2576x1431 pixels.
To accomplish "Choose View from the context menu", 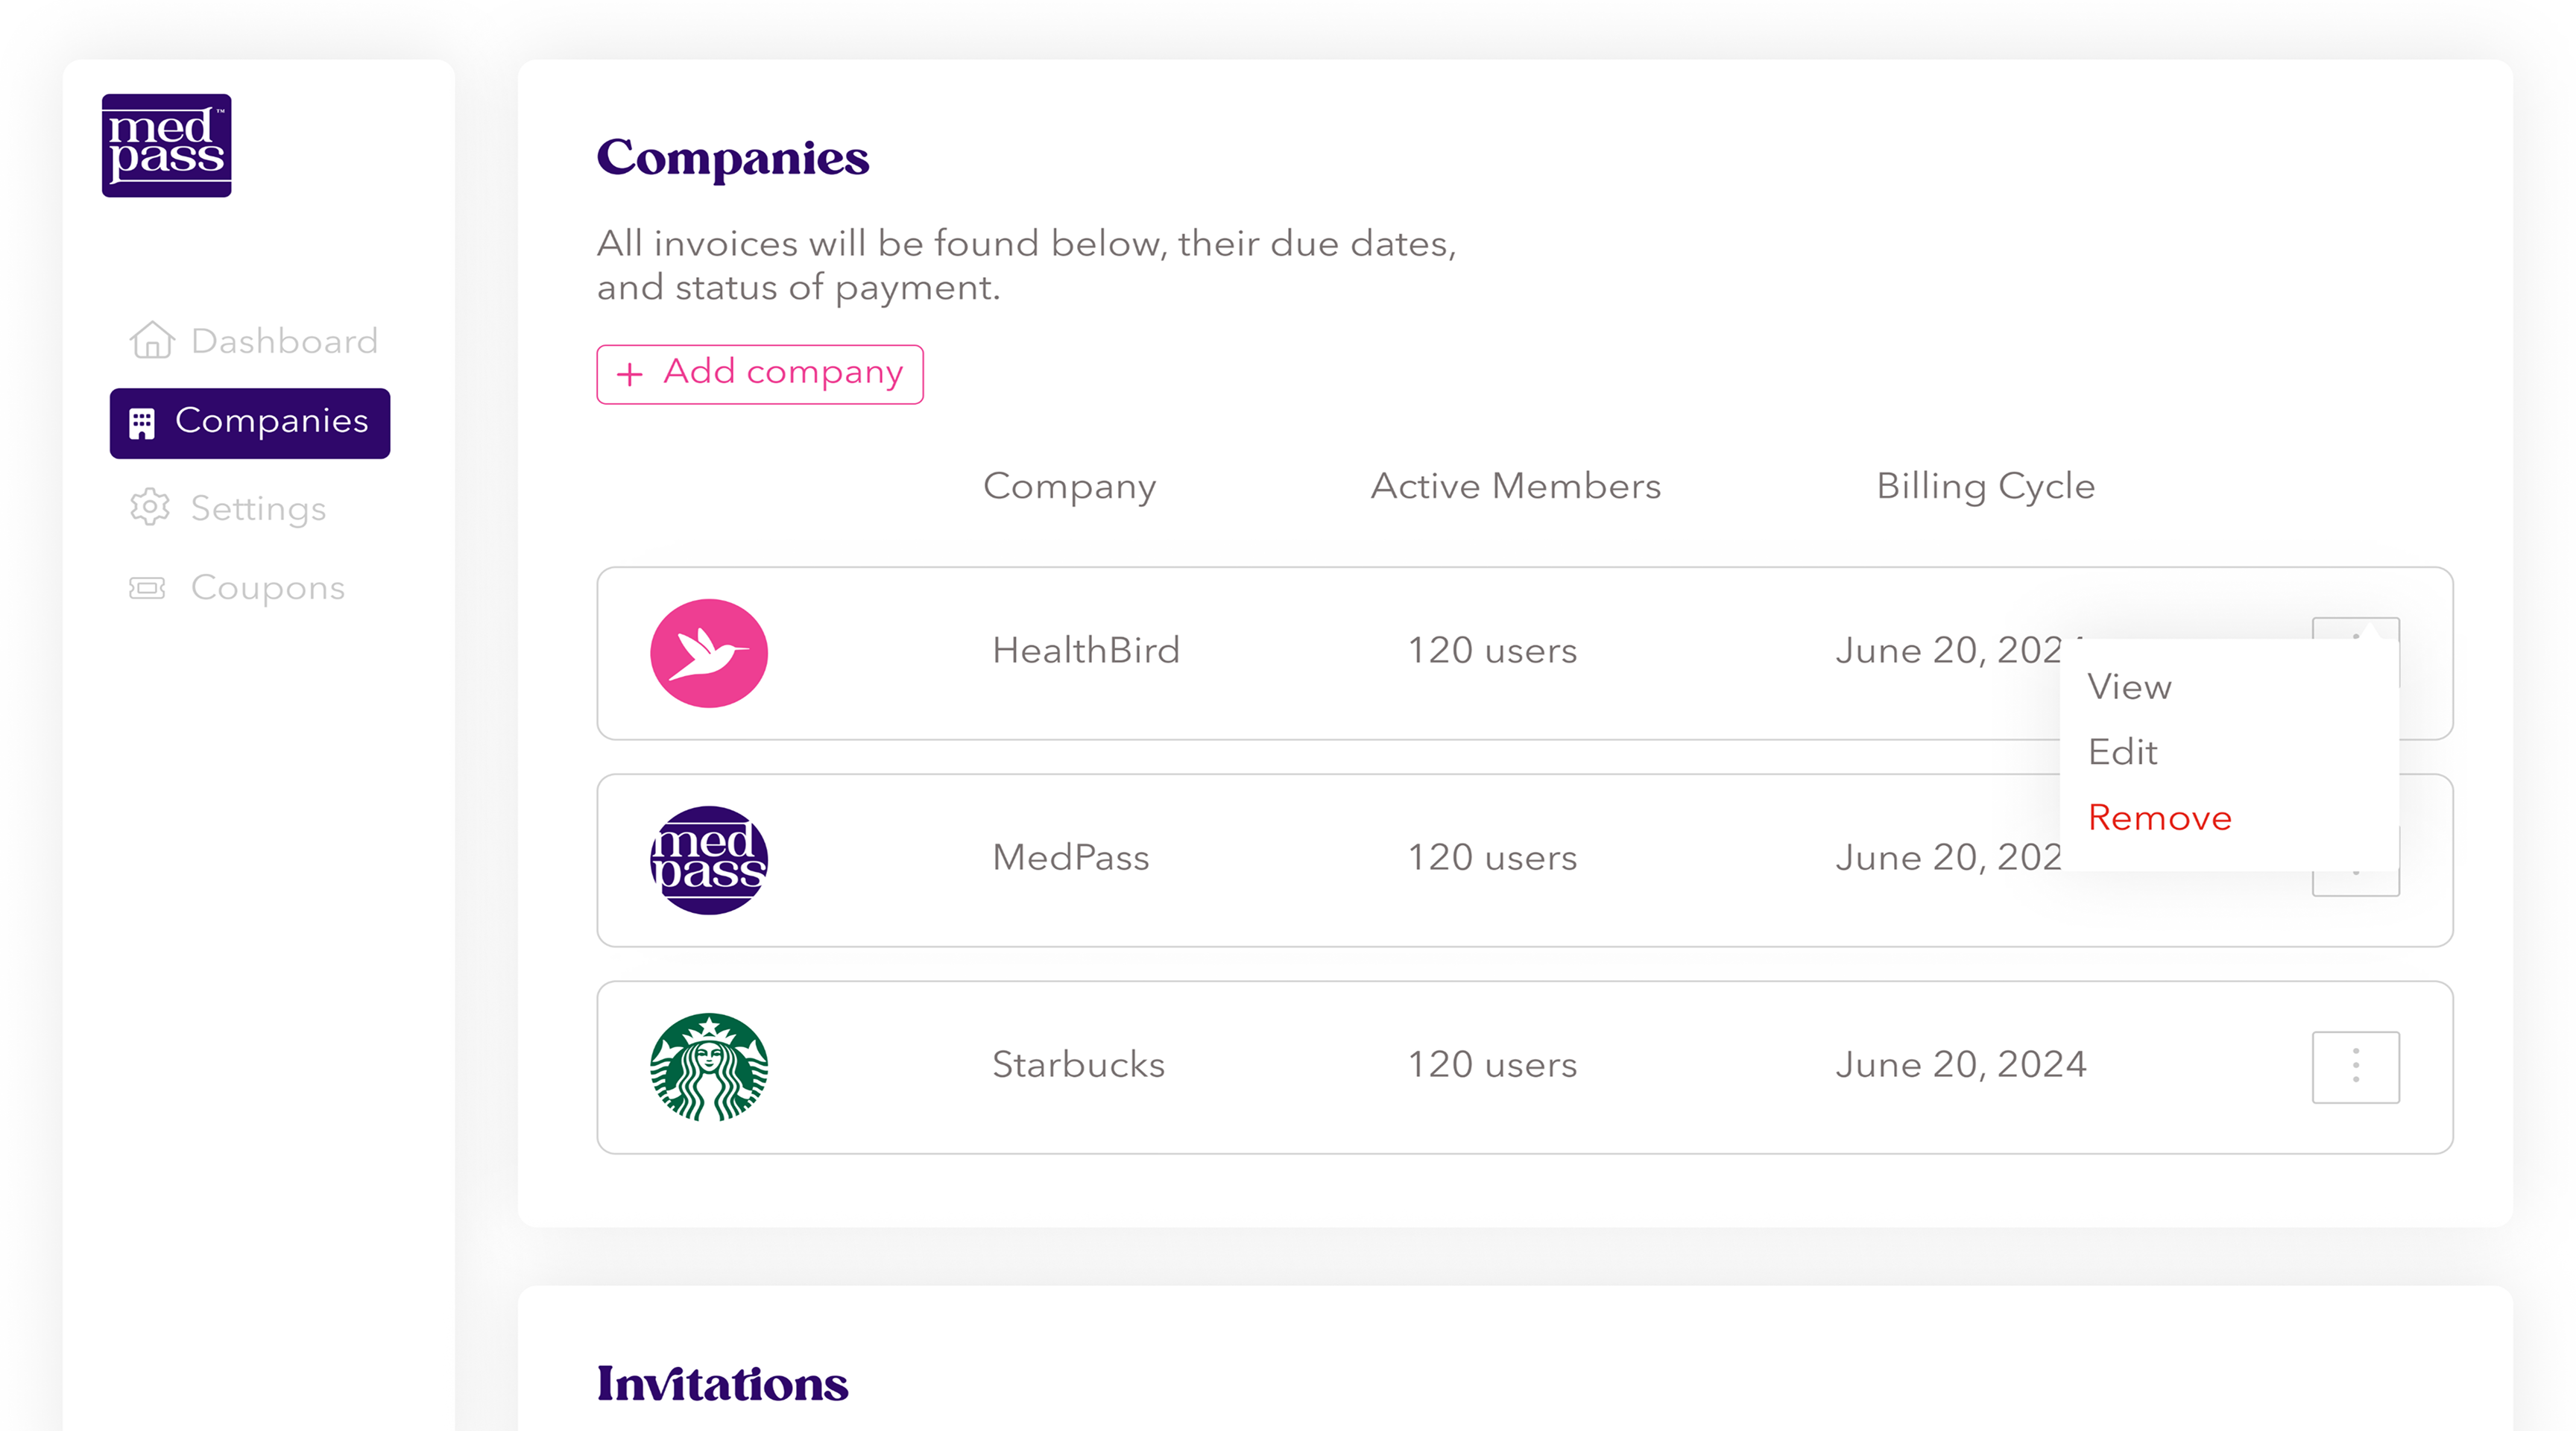I will (x=2129, y=687).
